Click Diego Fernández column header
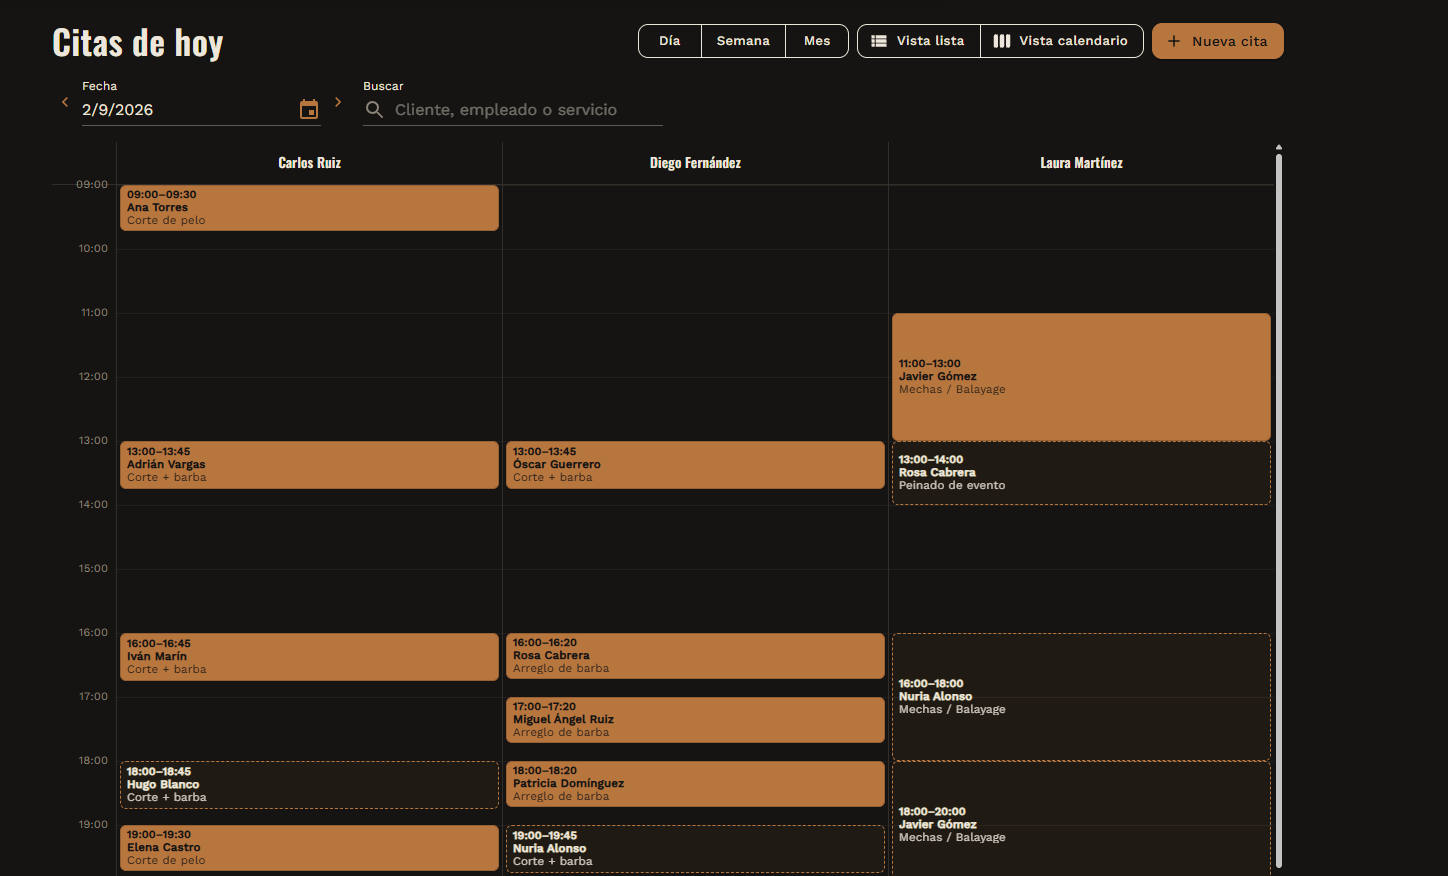 pyautogui.click(x=695, y=163)
